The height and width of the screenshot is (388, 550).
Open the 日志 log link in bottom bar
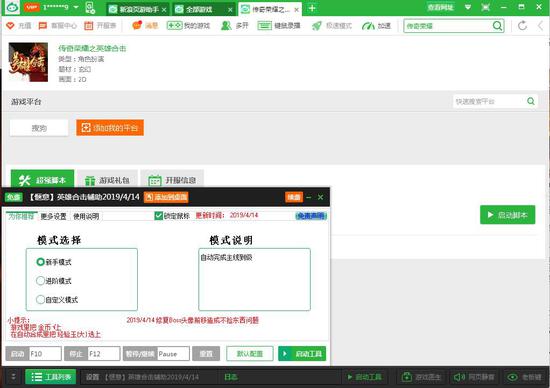point(231,377)
